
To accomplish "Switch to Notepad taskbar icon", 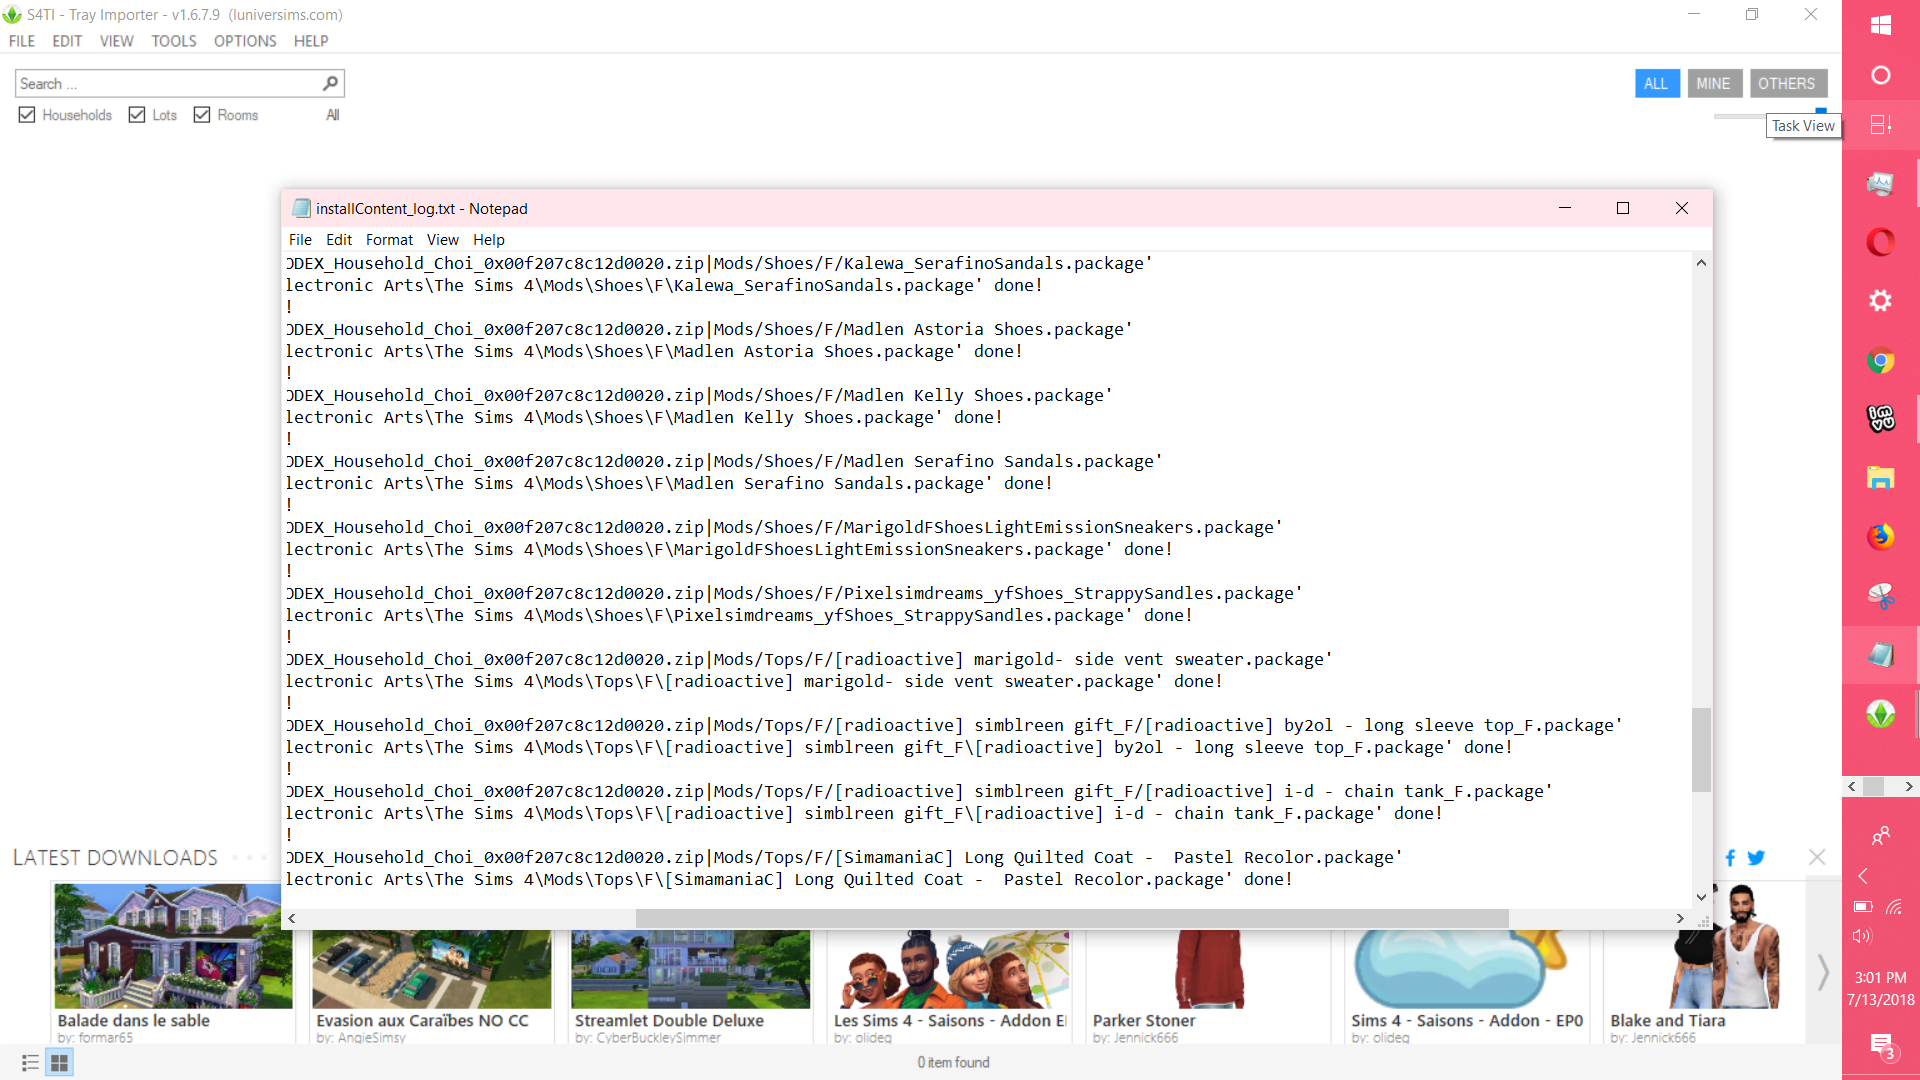I will (x=1880, y=655).
